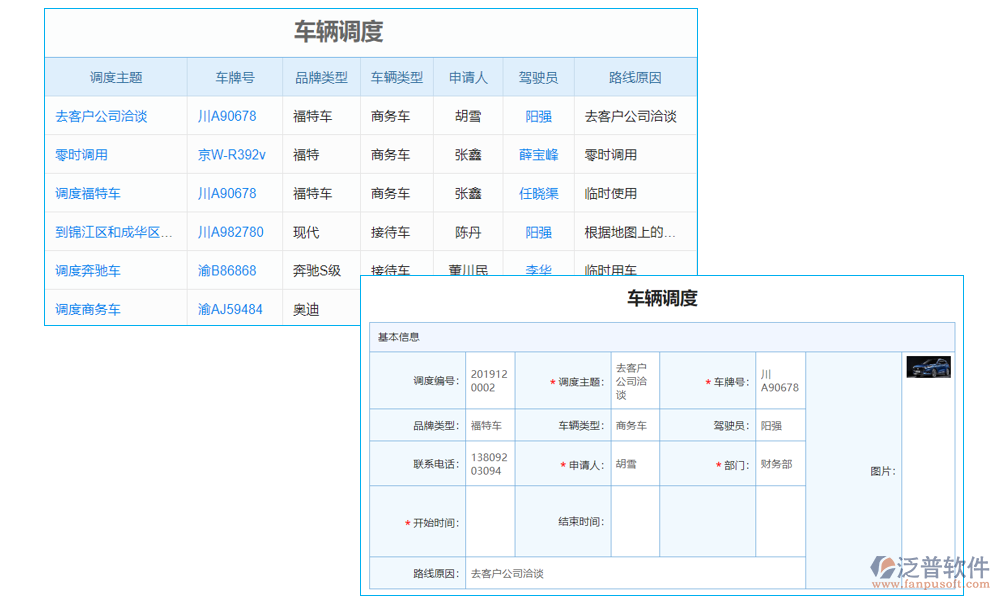View driver 任晓渠 details
Screen dimensions: 1000x600
click(539, 193)
